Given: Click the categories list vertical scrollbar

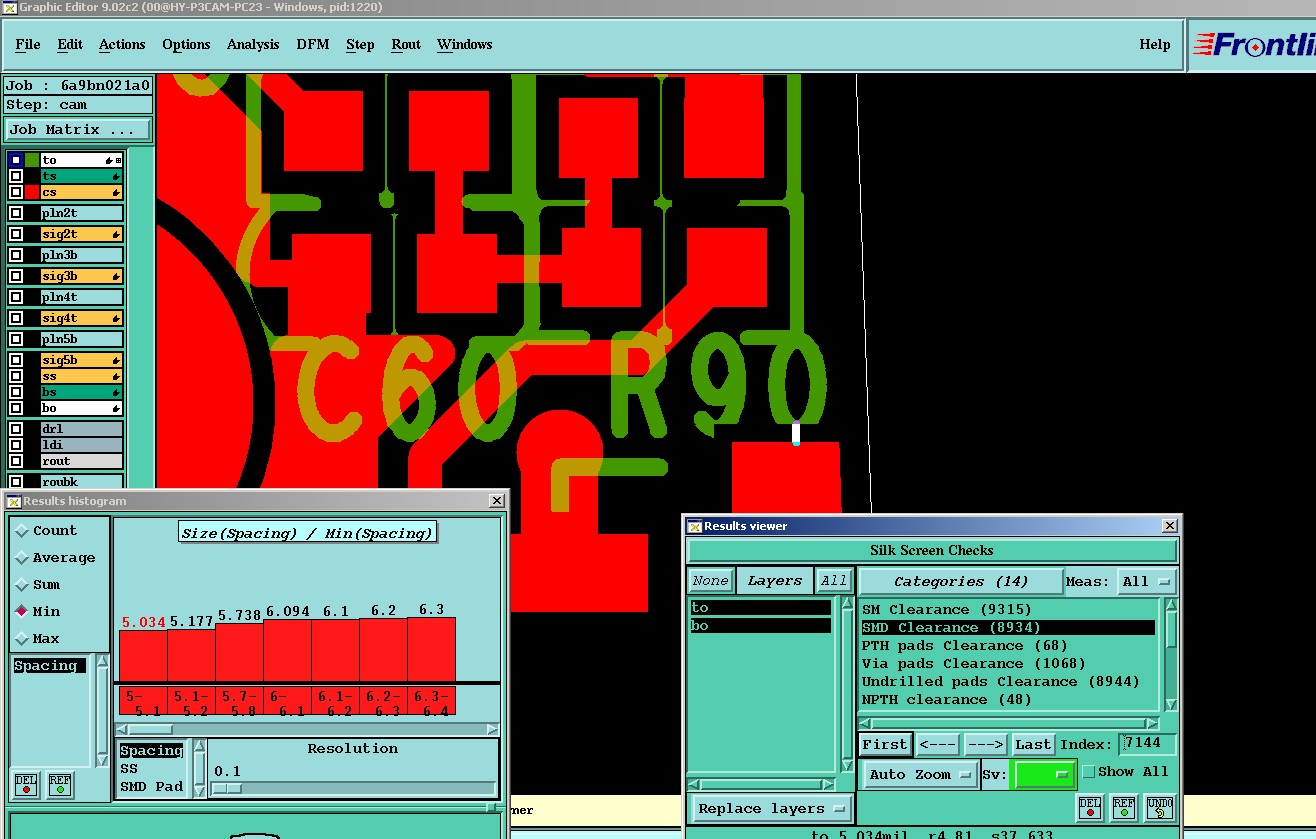Looking at the screenshot, I should pos(1171,654).
